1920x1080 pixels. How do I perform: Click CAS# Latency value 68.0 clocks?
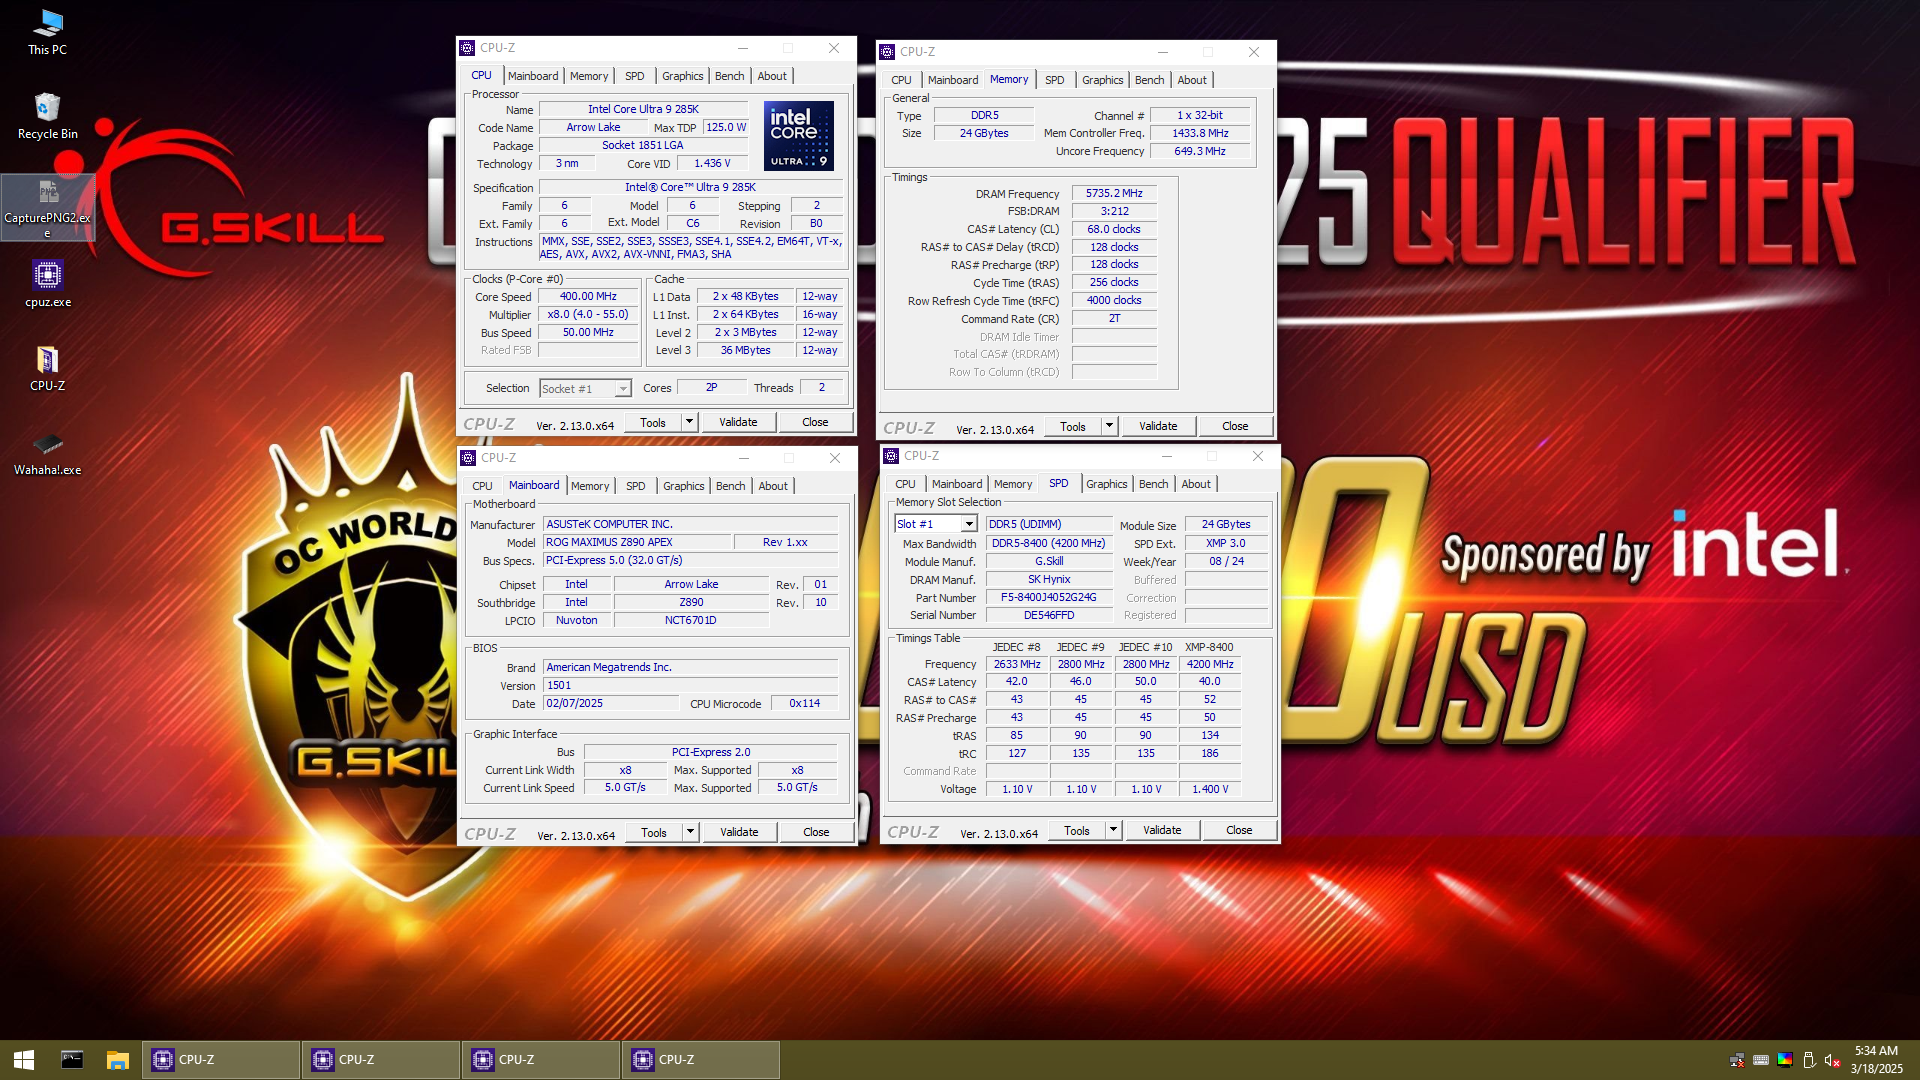click(x=1114, y=229)
